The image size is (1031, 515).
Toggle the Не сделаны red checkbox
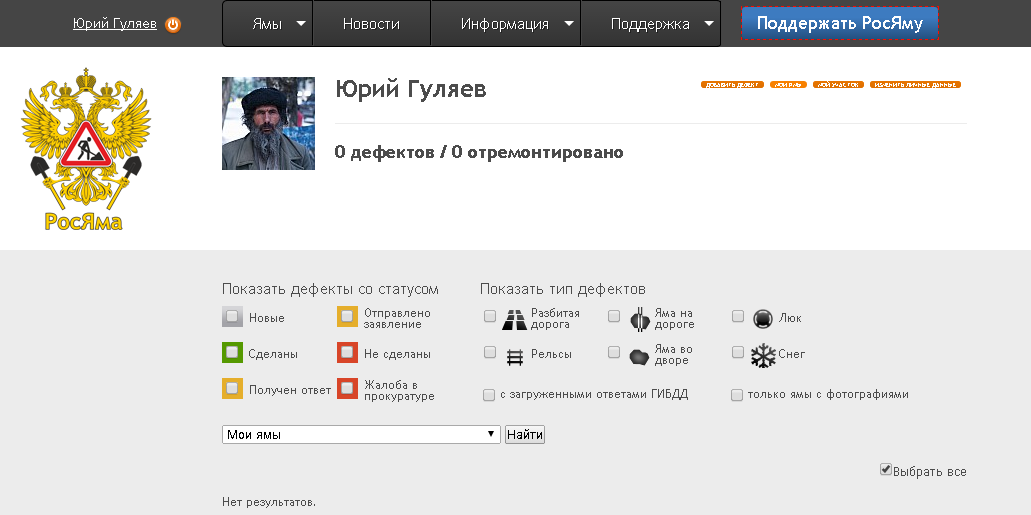[x=347, y=353]
